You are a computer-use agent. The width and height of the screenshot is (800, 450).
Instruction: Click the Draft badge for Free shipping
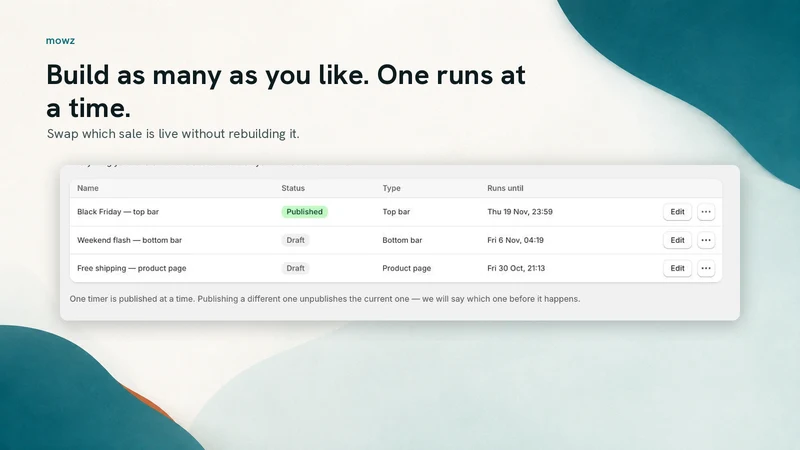[295, 268]
